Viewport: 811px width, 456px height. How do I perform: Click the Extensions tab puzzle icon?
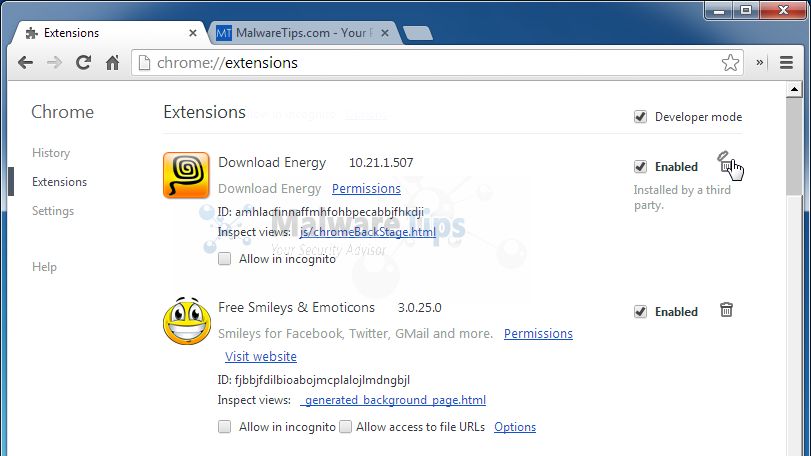tap(32, 34)
